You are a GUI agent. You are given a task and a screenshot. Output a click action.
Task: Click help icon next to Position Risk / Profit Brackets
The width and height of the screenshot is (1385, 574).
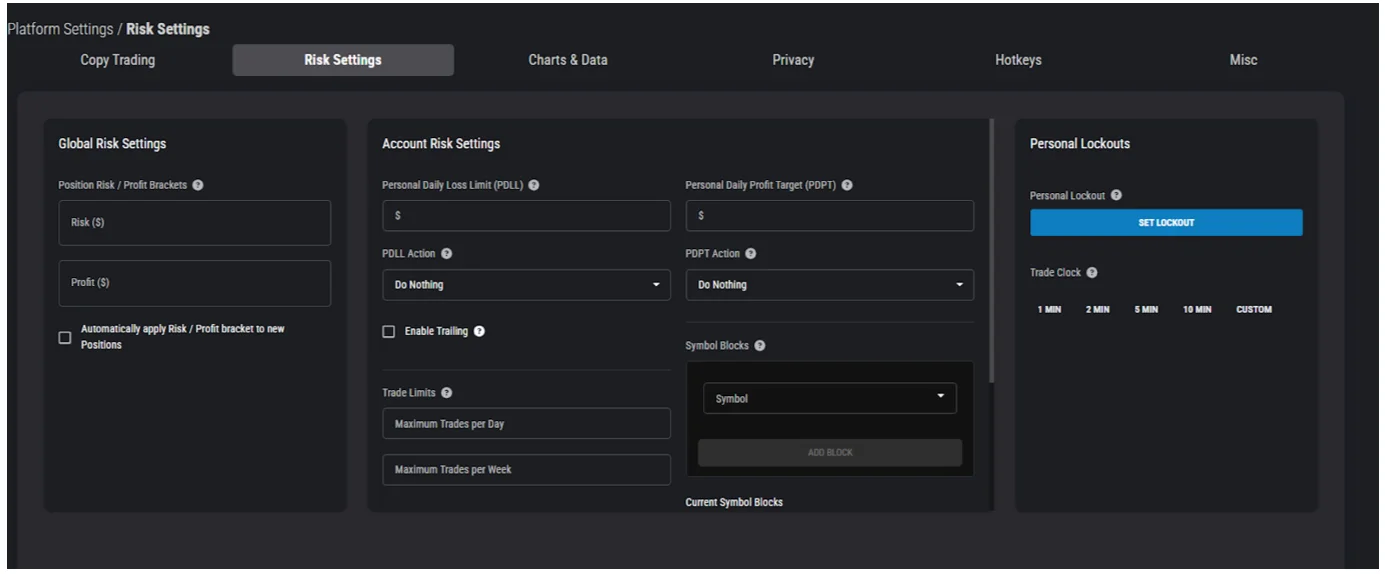tap(198, 185)
